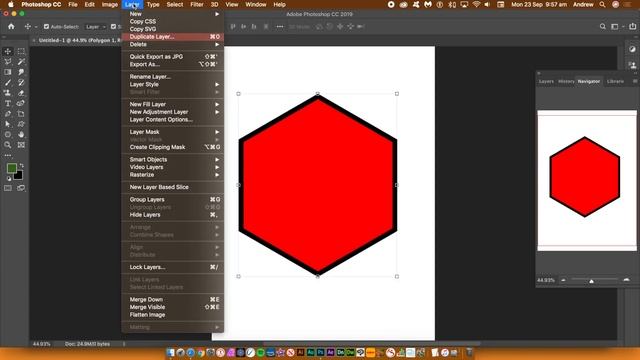Expand the New Fill Layer submenu

point(173,104)
